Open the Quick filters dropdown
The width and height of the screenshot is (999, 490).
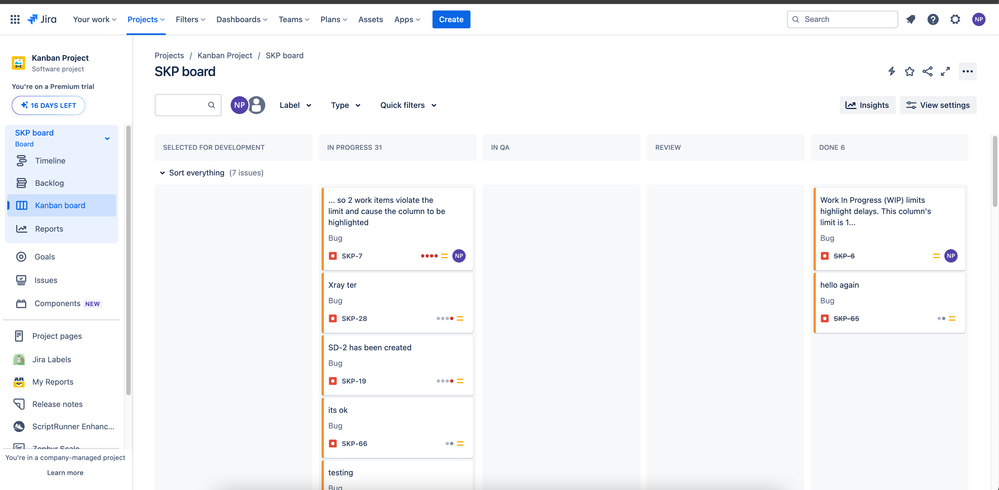point(408,105)
